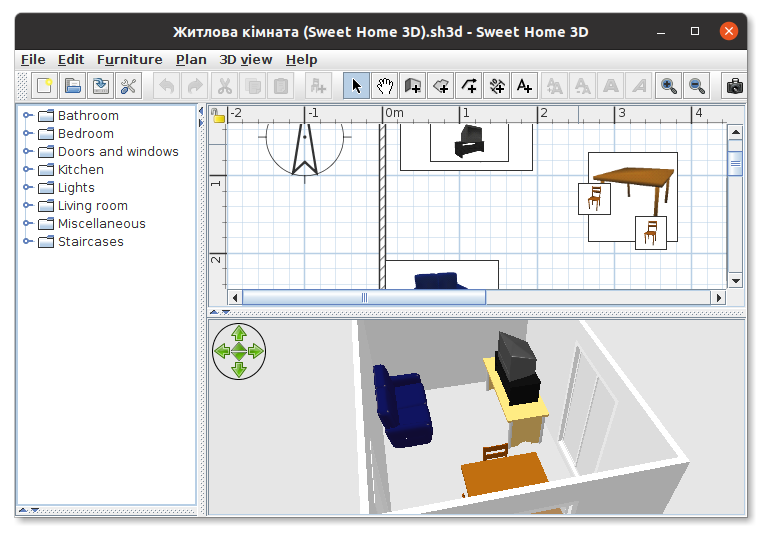766x536 pixels.
Task: Expand the Bathroom category
Action: 28,115
